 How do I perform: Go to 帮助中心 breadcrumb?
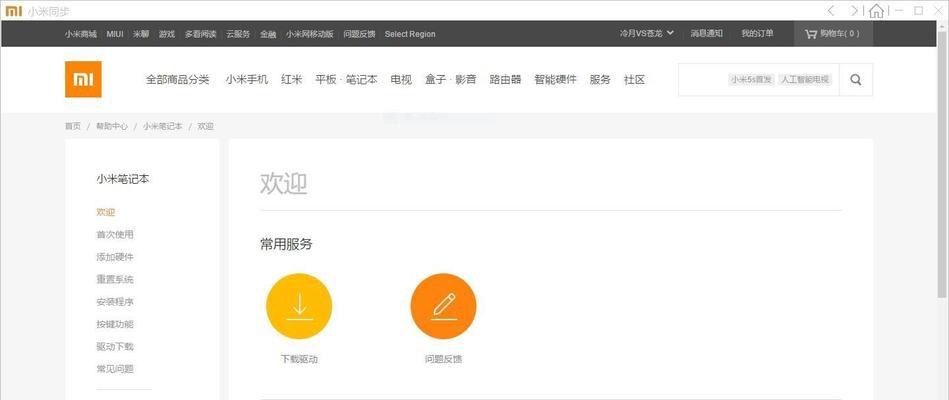click(111, 126)
